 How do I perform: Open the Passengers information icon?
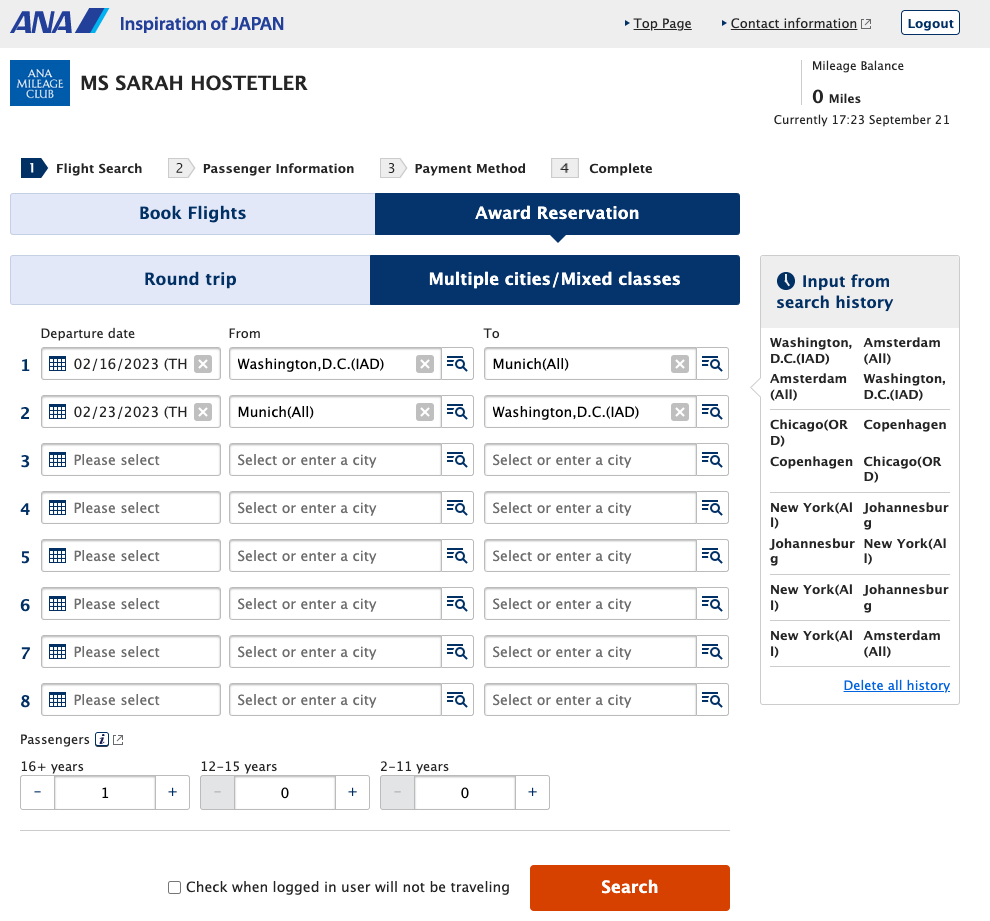[102, 739]
